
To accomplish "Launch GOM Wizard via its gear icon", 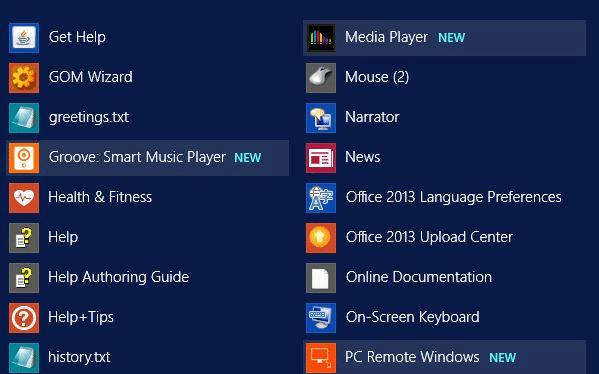I will tap(24, 78).
